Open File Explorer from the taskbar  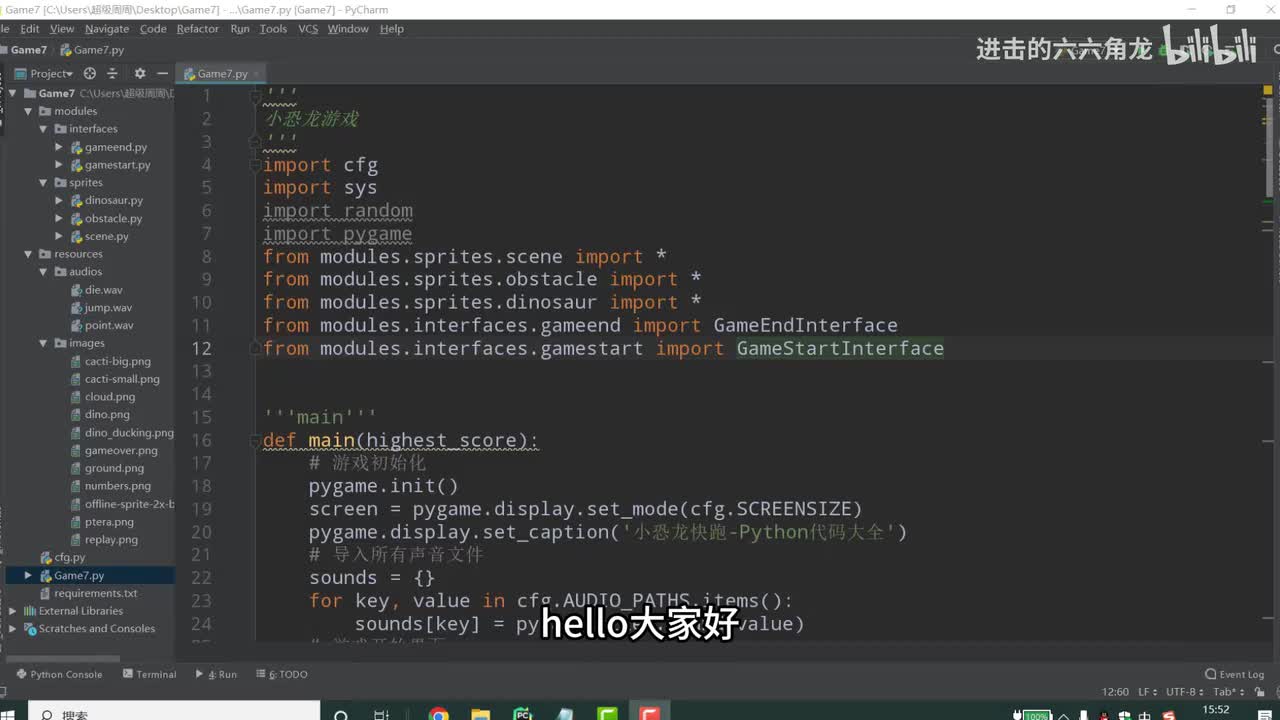[x=481, y=714]
